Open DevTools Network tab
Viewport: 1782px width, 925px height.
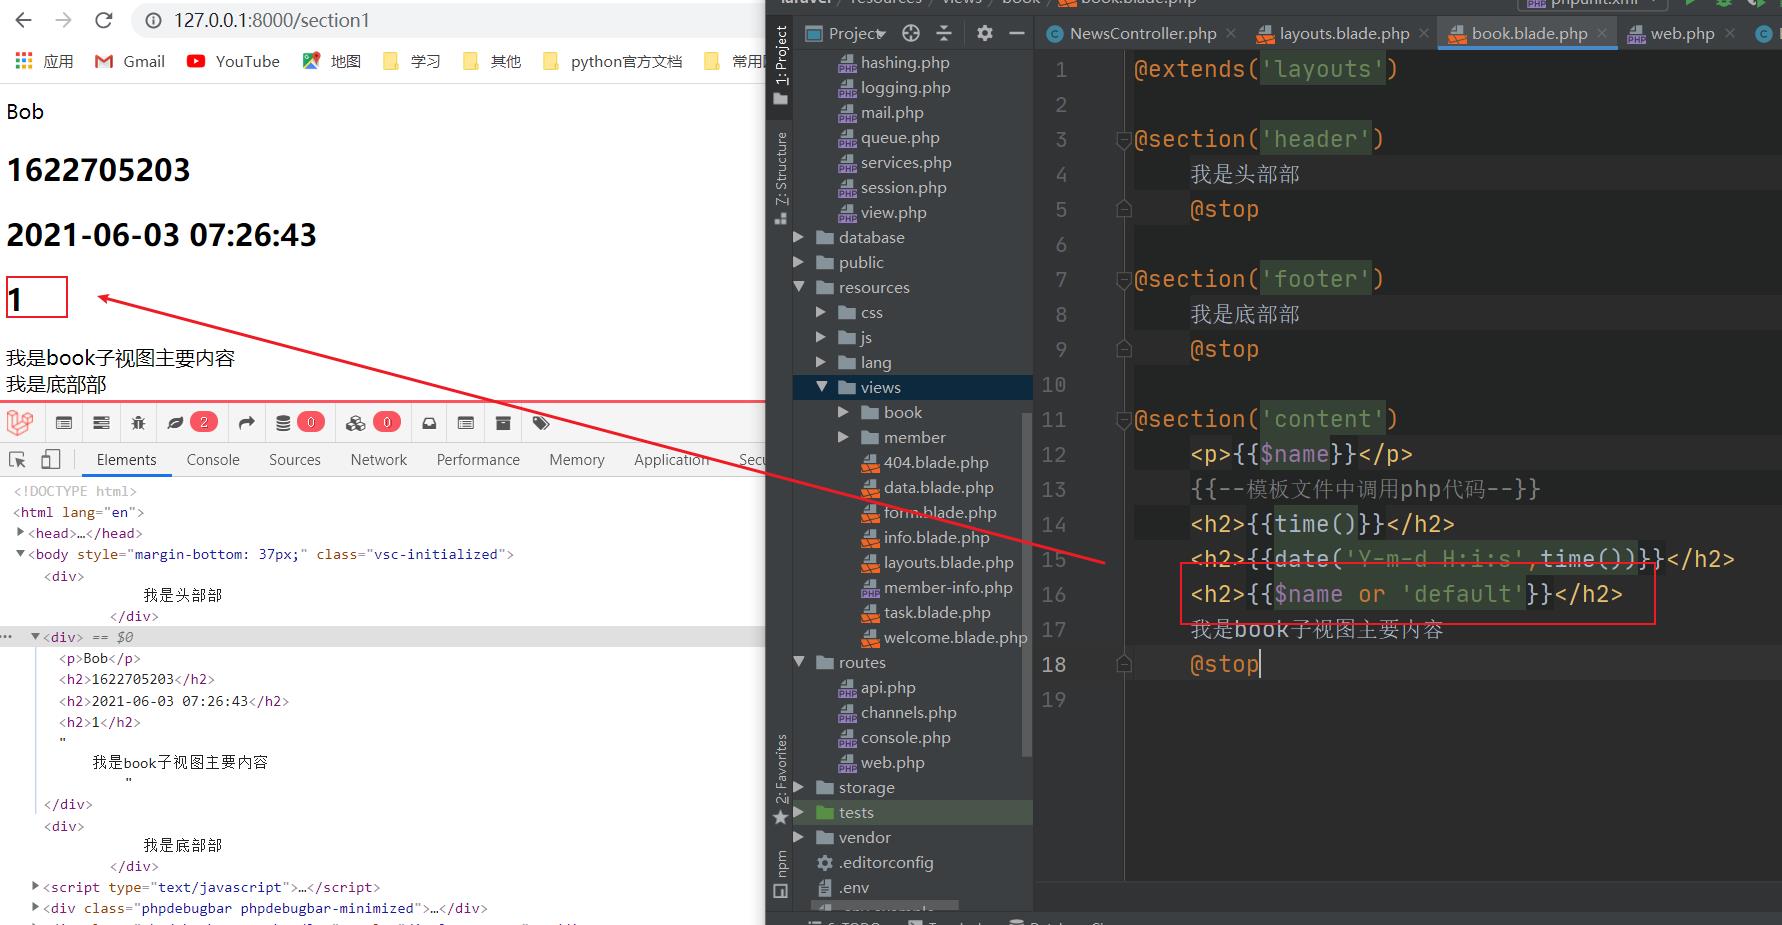pos(379,460)
